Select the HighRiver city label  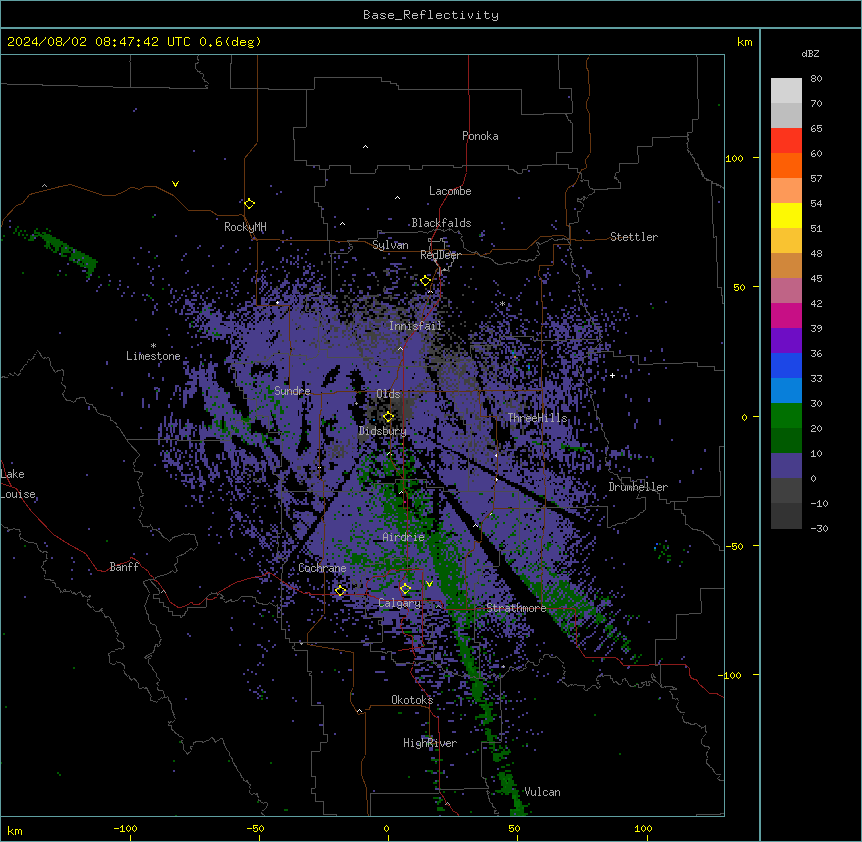coord(430,743)
